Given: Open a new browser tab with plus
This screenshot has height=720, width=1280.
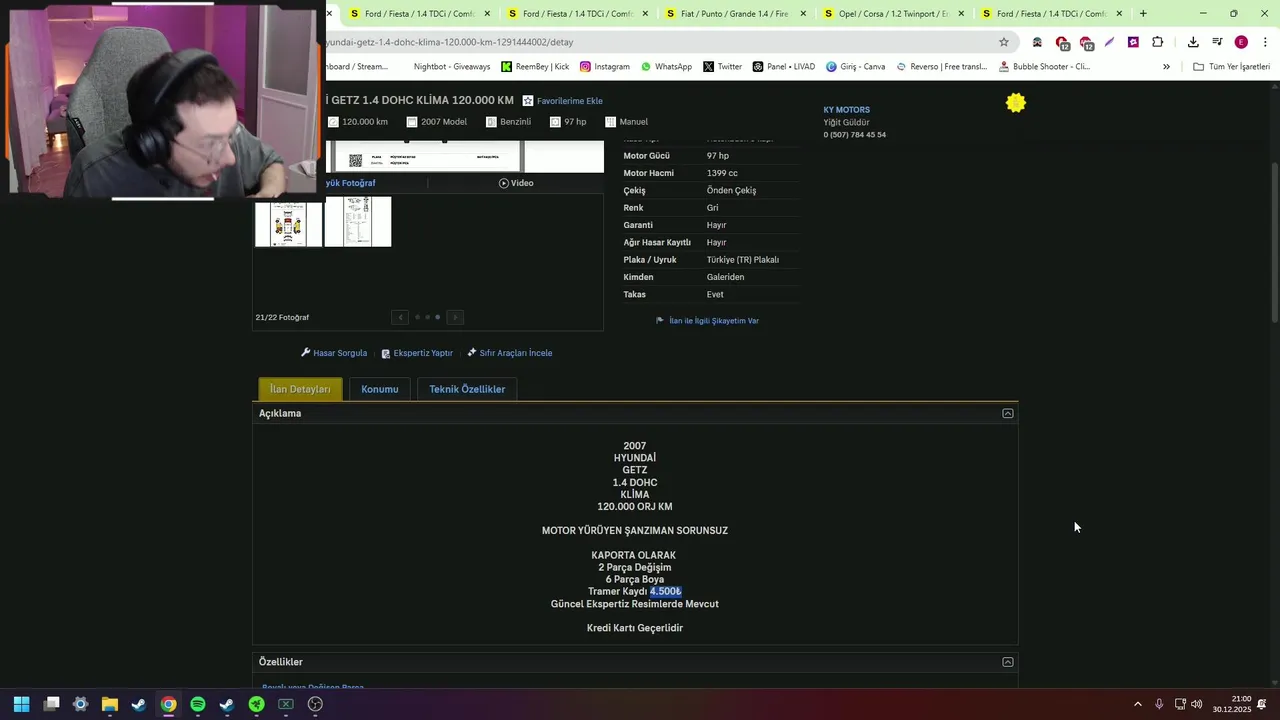Looking at the screenshot, I should pos(1143,14).
